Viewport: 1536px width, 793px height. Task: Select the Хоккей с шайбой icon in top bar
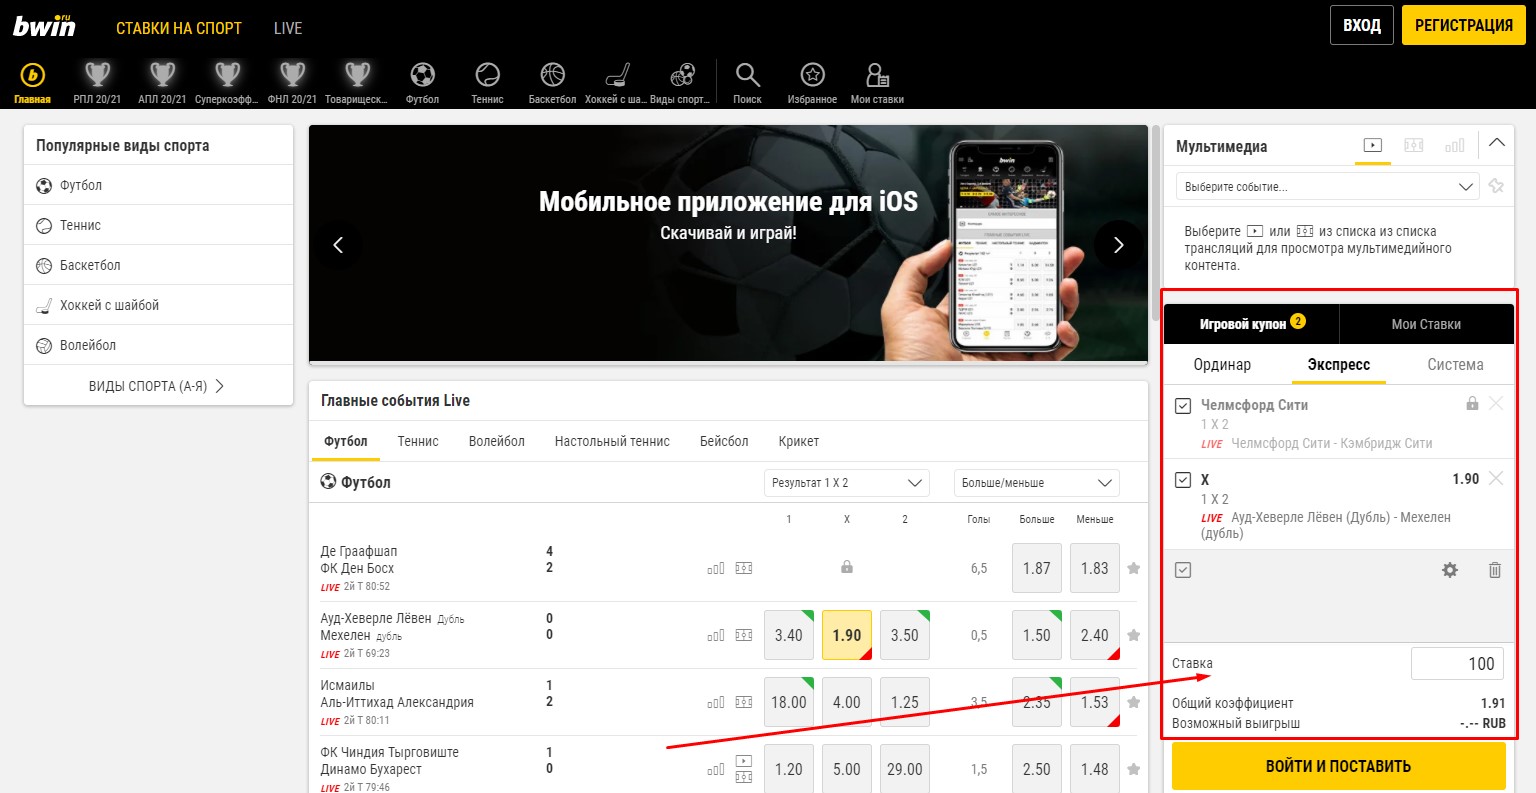pyautogui.click(x=617, y=75)
